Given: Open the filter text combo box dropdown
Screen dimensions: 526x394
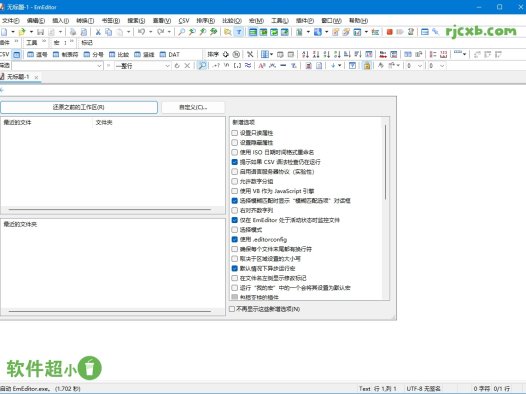Looking at the screenshot, I should coord(99,66).
